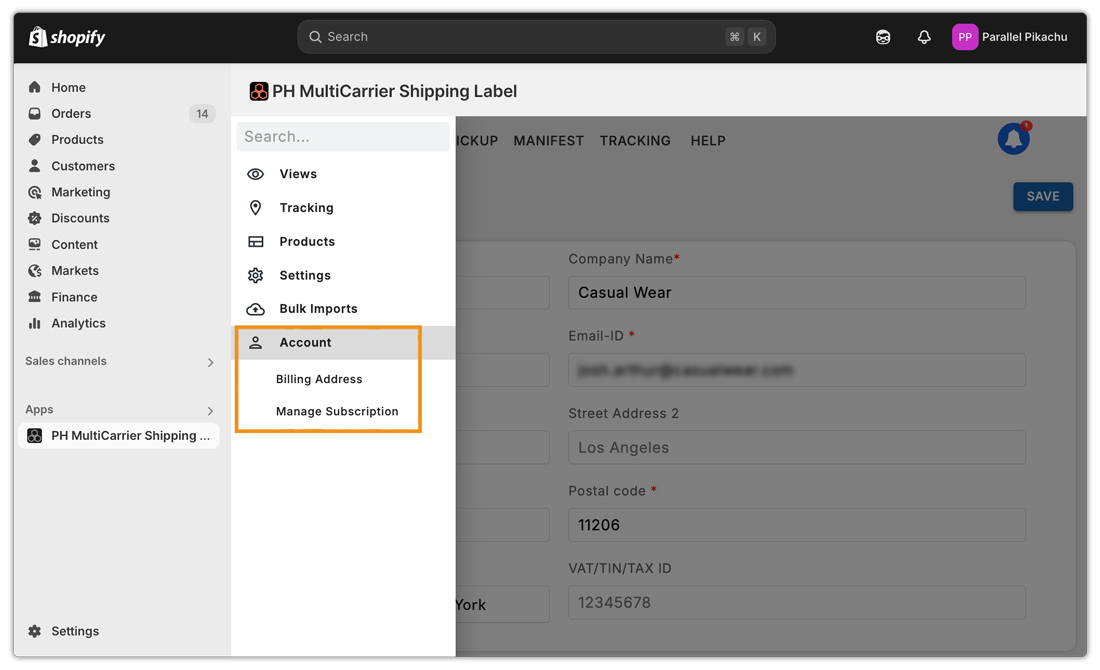Click the Tracking location pin icon
This screenshot has height=670, width=1100.
coord(255,208)
